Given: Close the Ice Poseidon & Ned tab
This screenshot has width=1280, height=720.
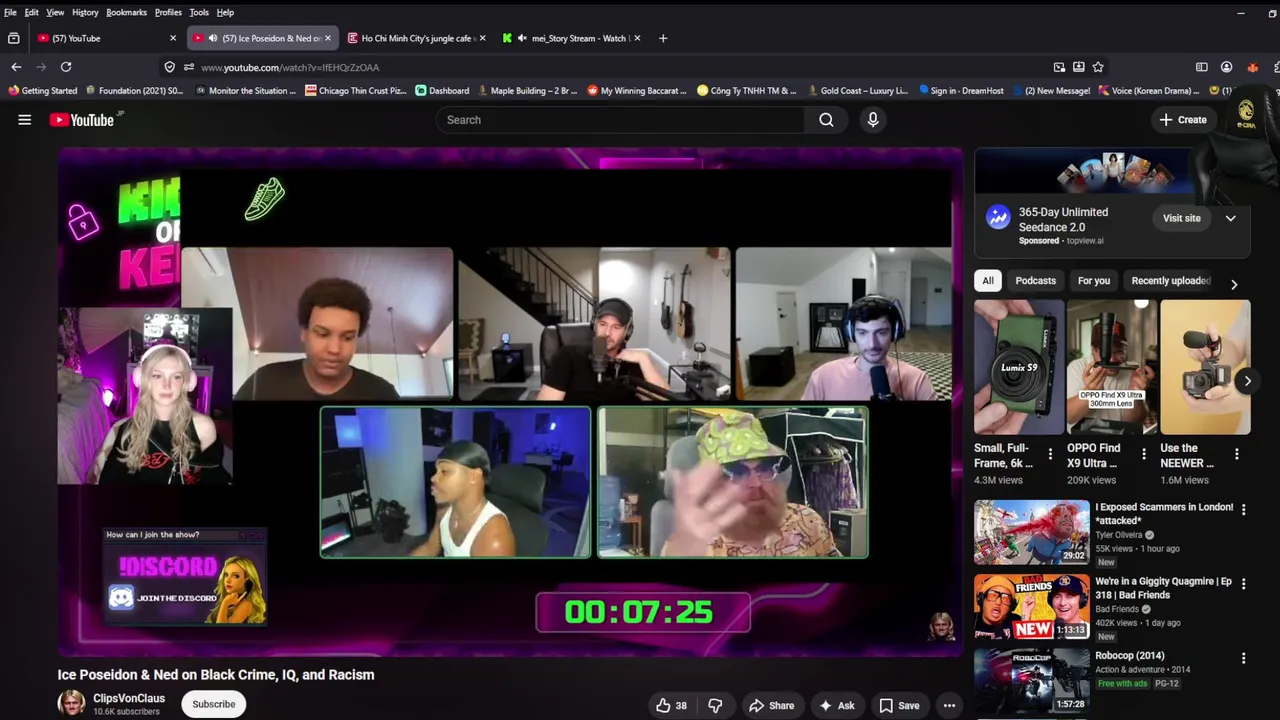Looking at the screenshot, I should point(327,38).
